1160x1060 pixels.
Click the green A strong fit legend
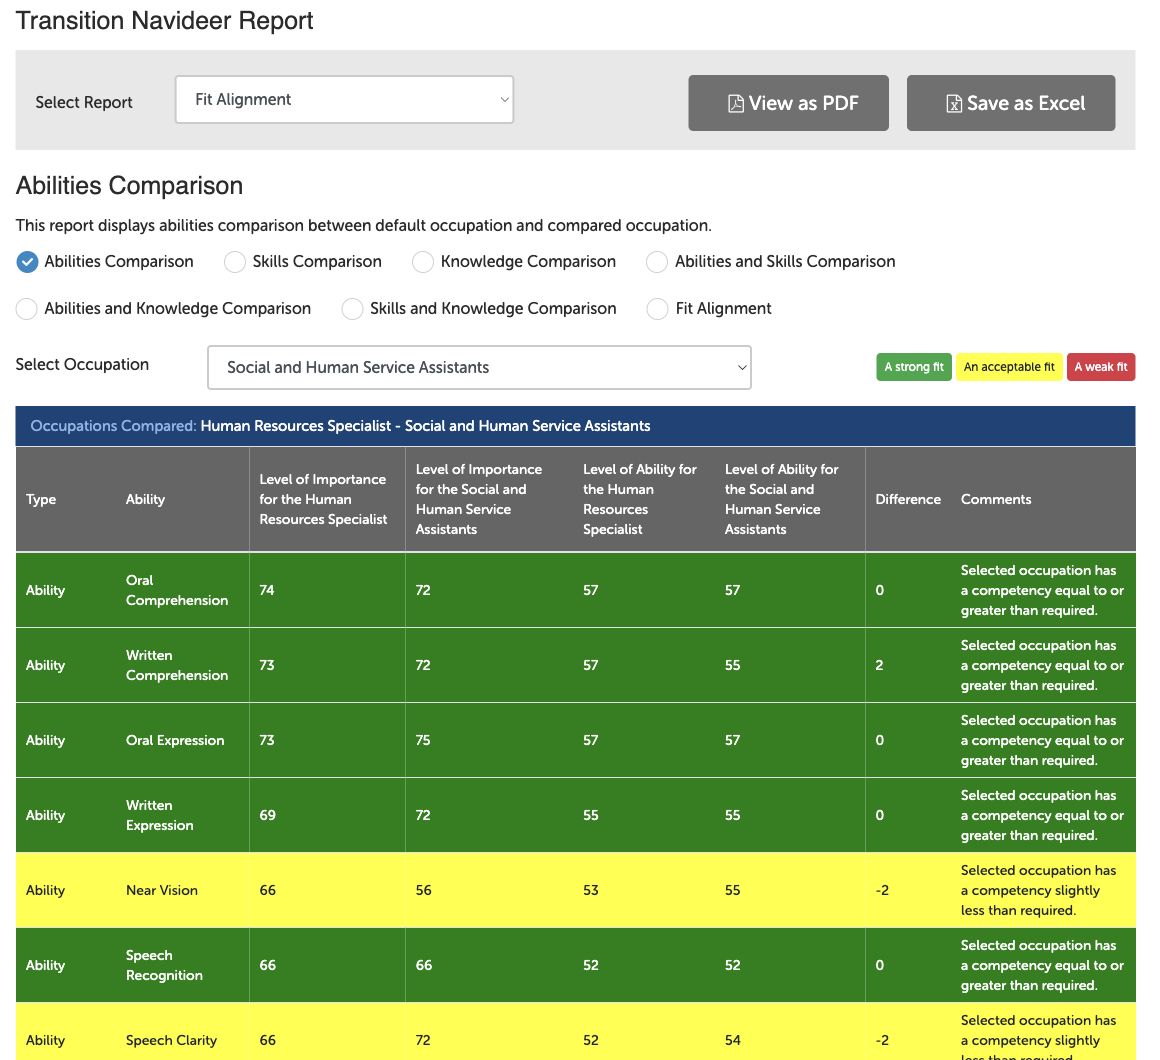point(914,367)
